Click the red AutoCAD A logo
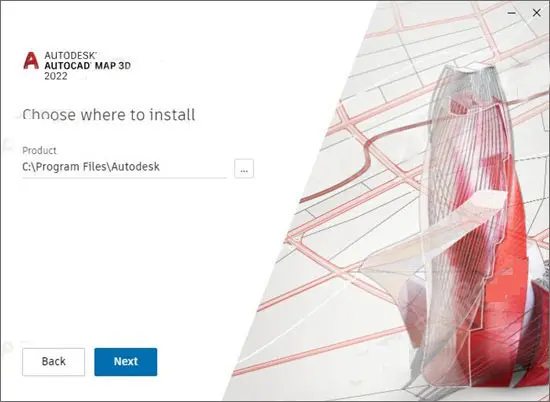The image size is (550, 402). point(31,61)
